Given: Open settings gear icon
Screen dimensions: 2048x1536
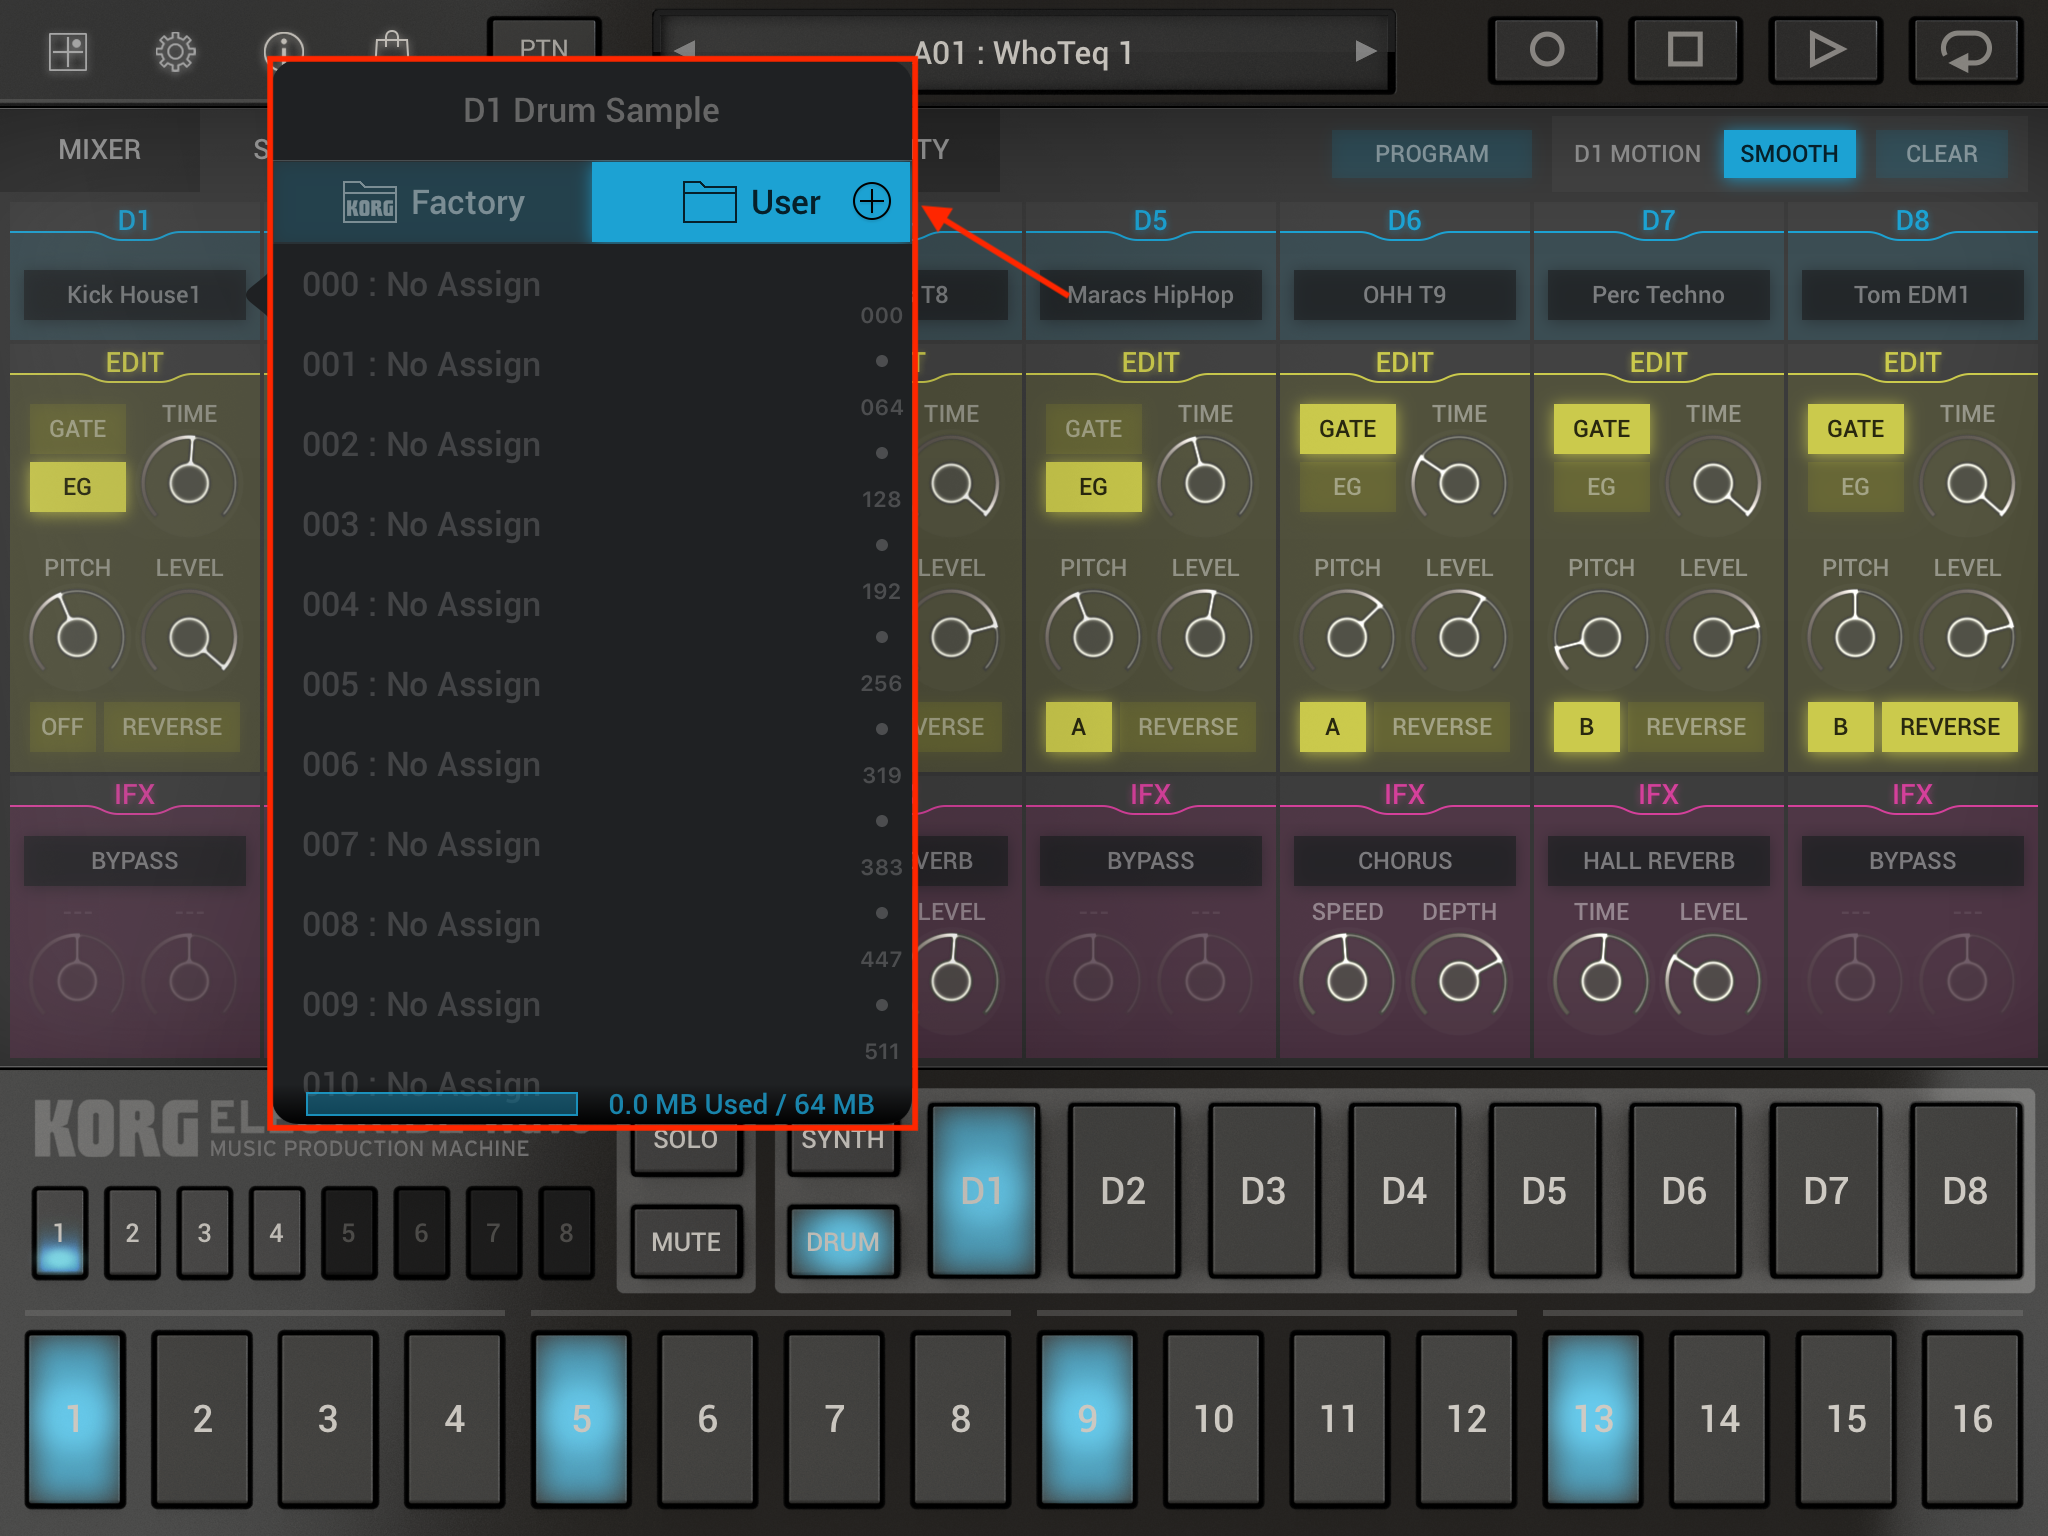Looking at the screenshot, I should pyautogui.click(x=175, y=51).
